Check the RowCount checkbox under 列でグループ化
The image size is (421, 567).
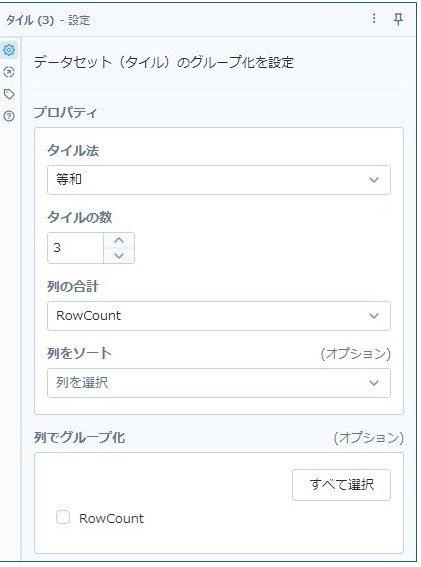63,517
